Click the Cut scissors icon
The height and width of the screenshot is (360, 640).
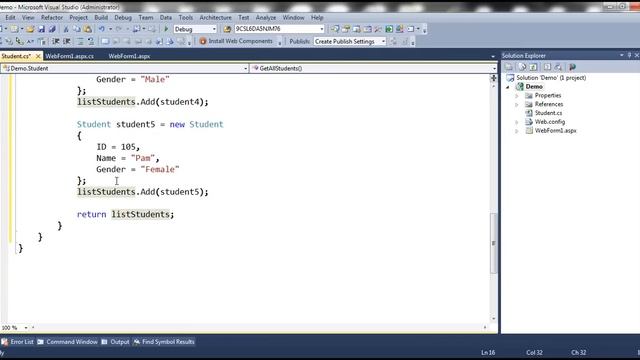click(x=66, y=29)
